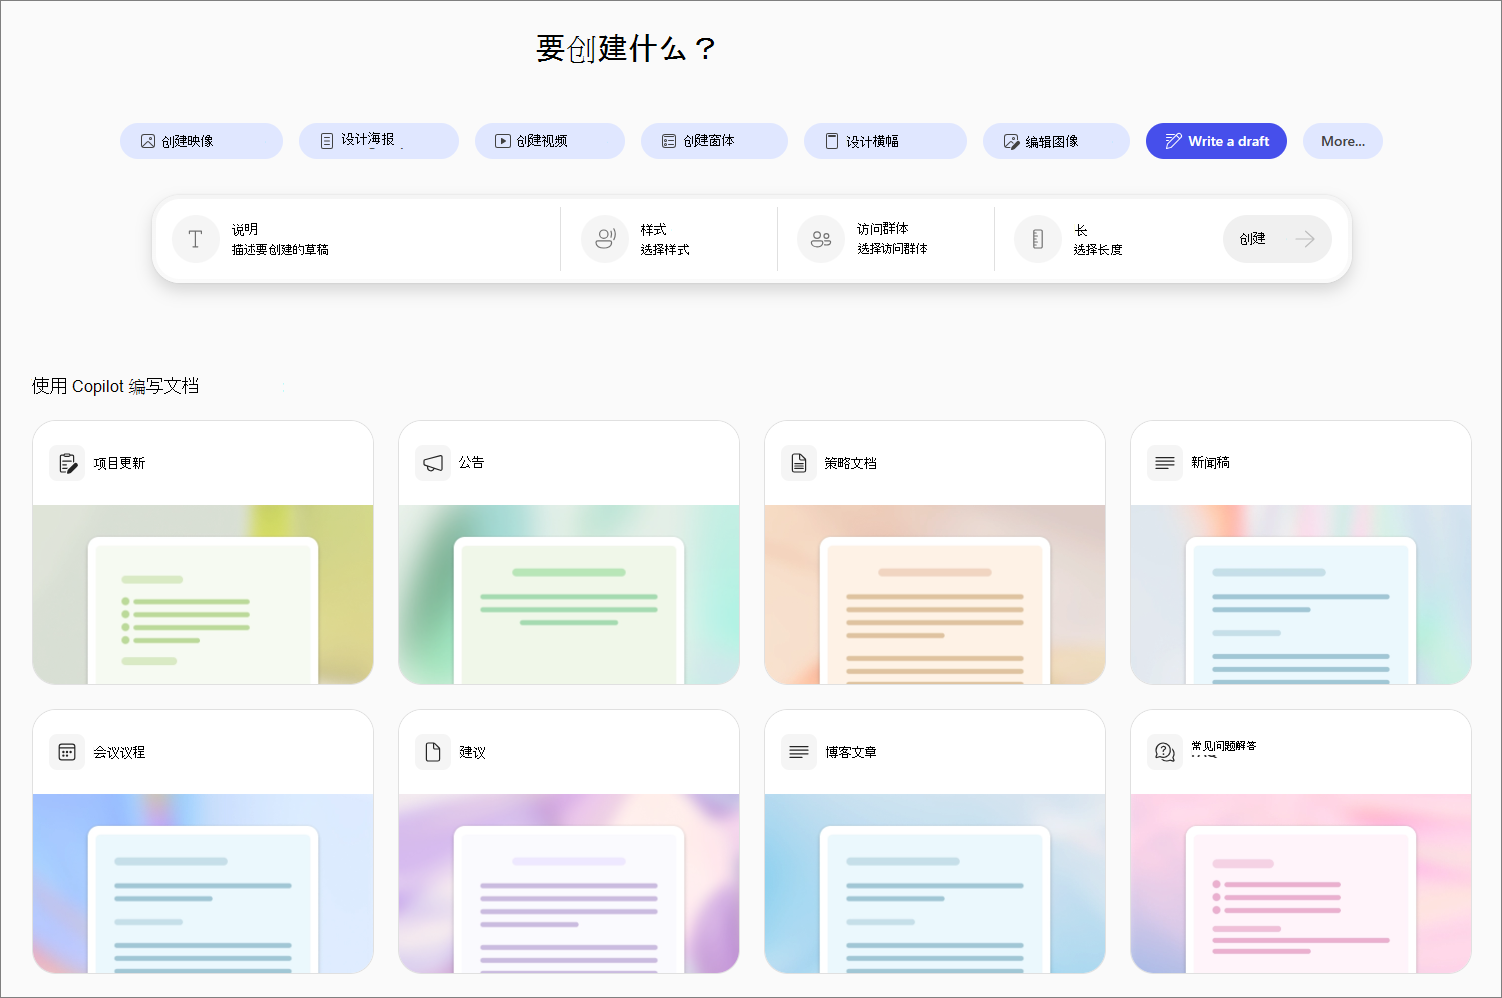This screenshot has height=998, width=1502.
Task: Click the arrow icon in 创建 button
Action: (1305, 239)
